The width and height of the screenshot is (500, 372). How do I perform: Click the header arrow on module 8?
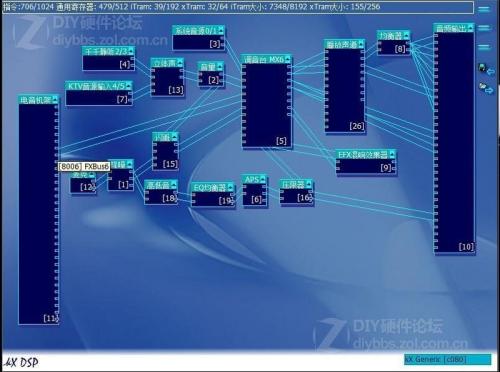[406, 35]
